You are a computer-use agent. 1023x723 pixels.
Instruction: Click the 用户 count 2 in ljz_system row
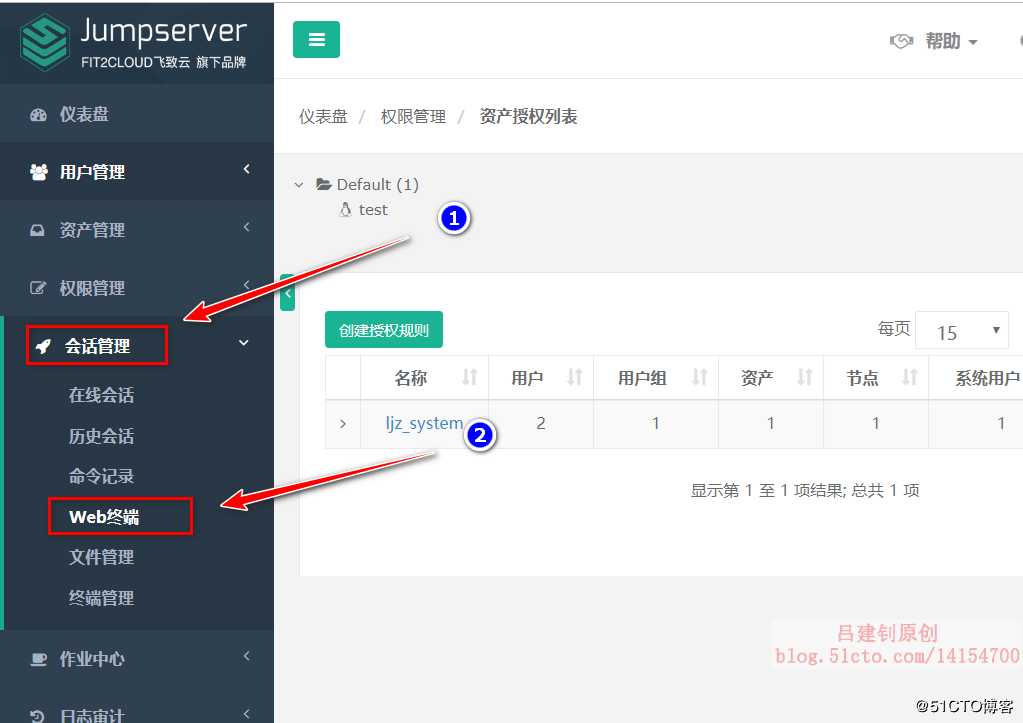(541, 423)
